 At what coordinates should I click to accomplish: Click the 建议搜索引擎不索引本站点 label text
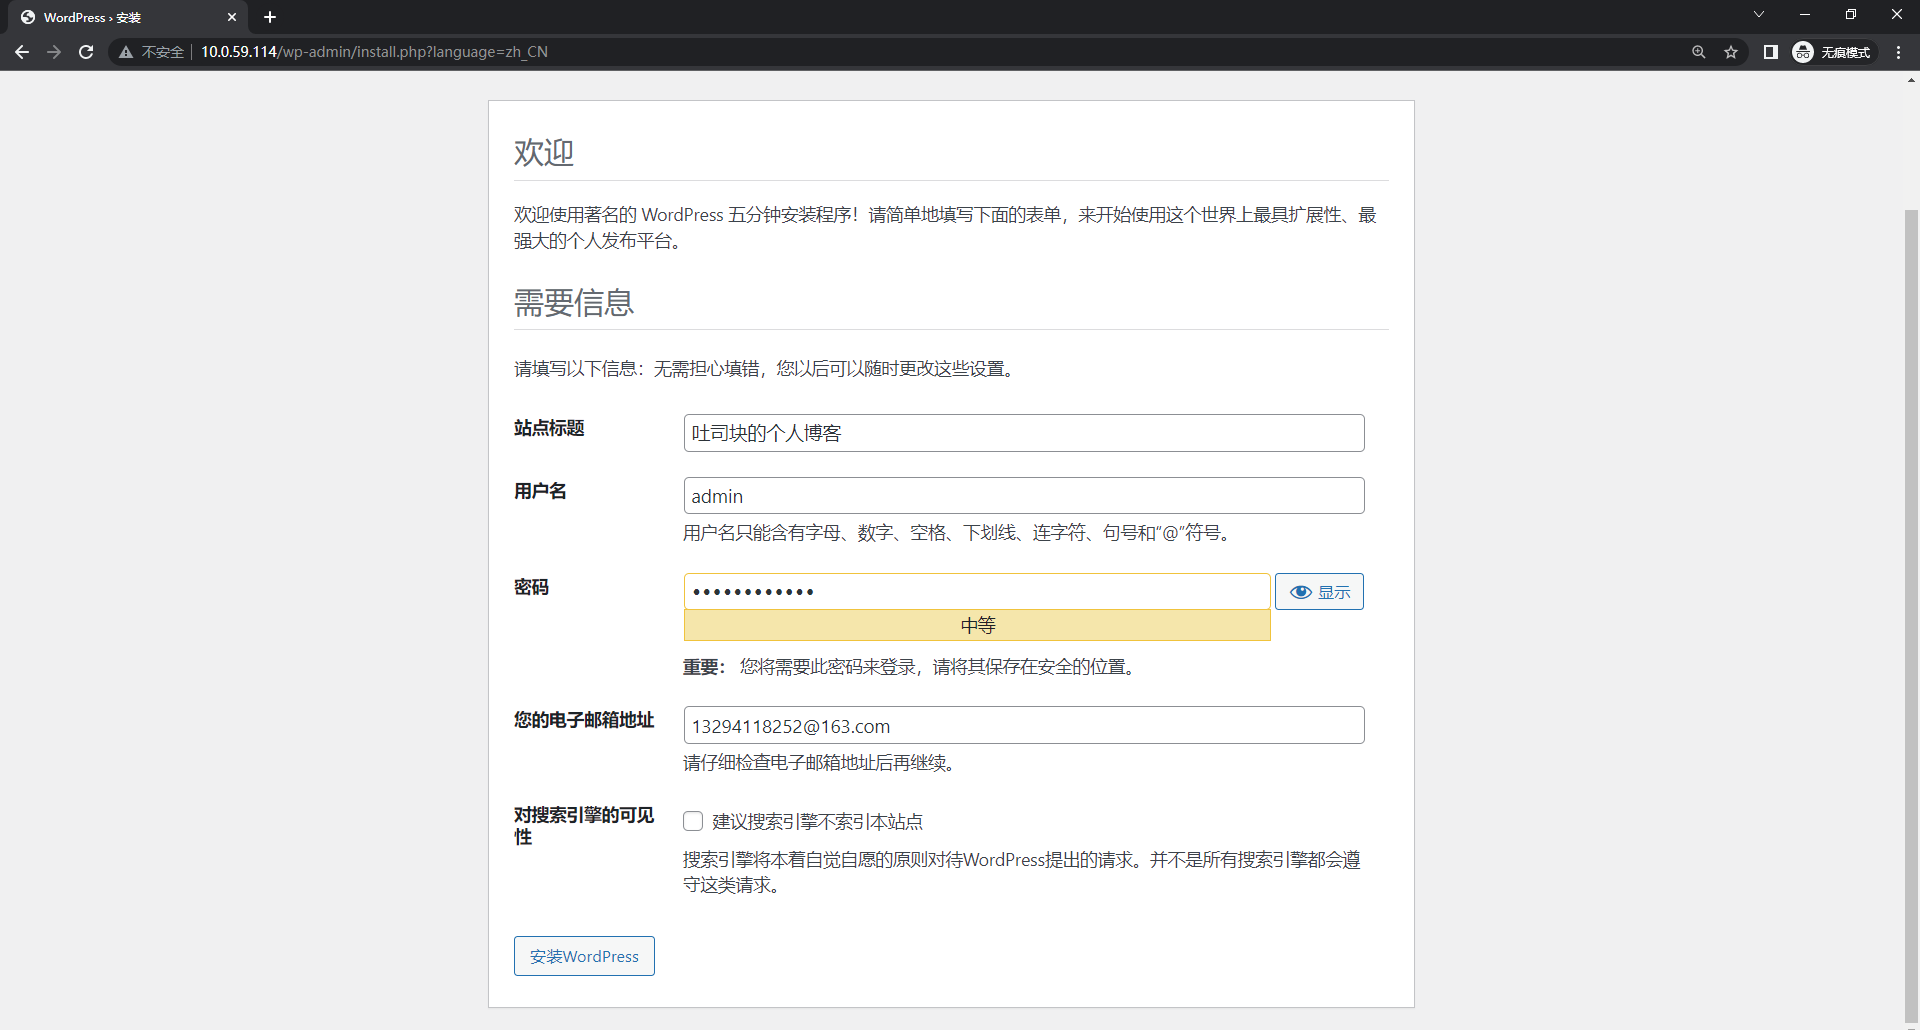click(817, 822)
